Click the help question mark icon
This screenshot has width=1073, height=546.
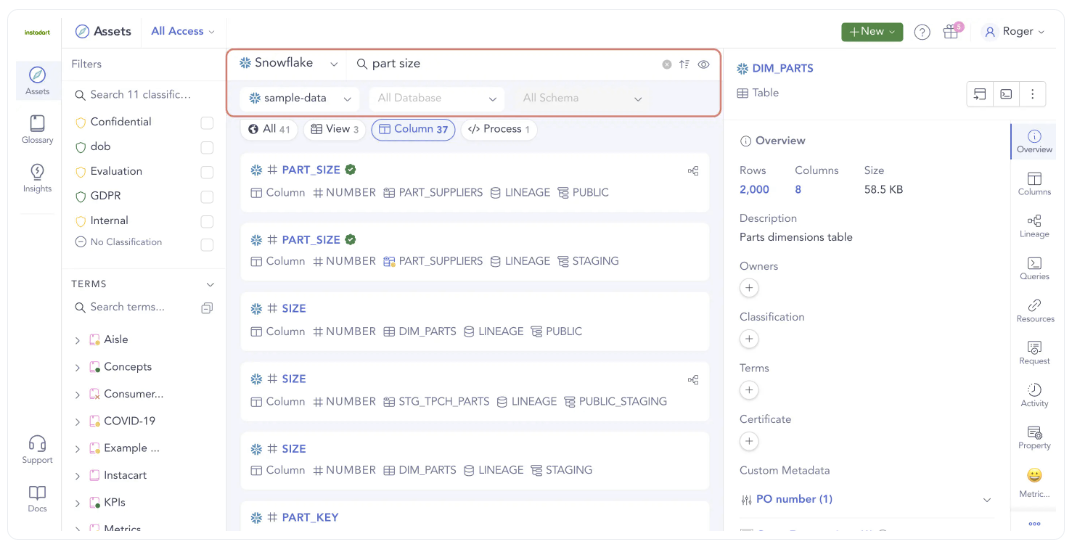[x=922, y=32]
